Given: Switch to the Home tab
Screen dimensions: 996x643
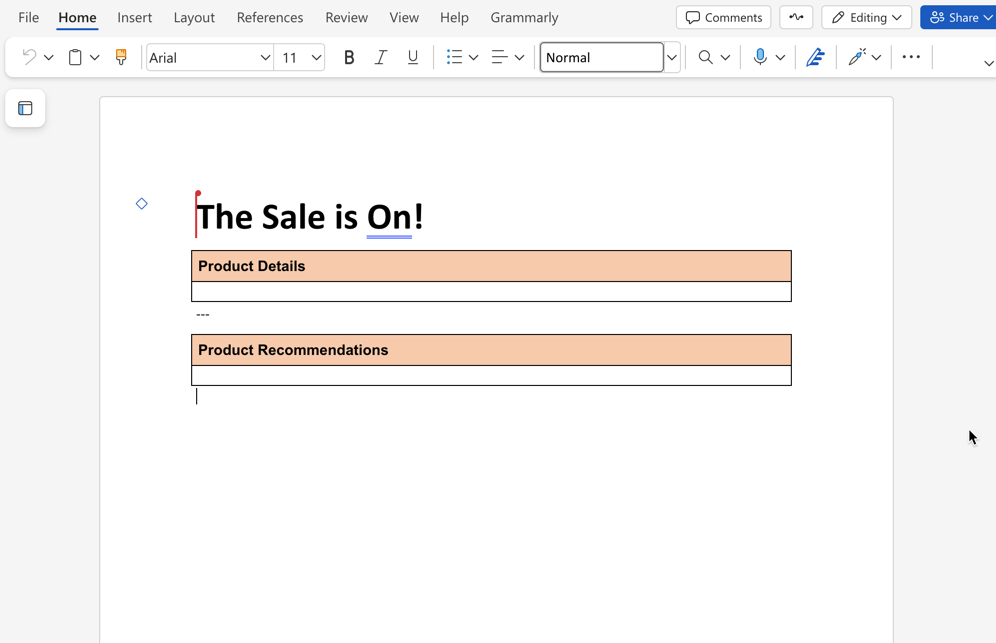Looking at the screenshot, I should click(x=77, y=17).
